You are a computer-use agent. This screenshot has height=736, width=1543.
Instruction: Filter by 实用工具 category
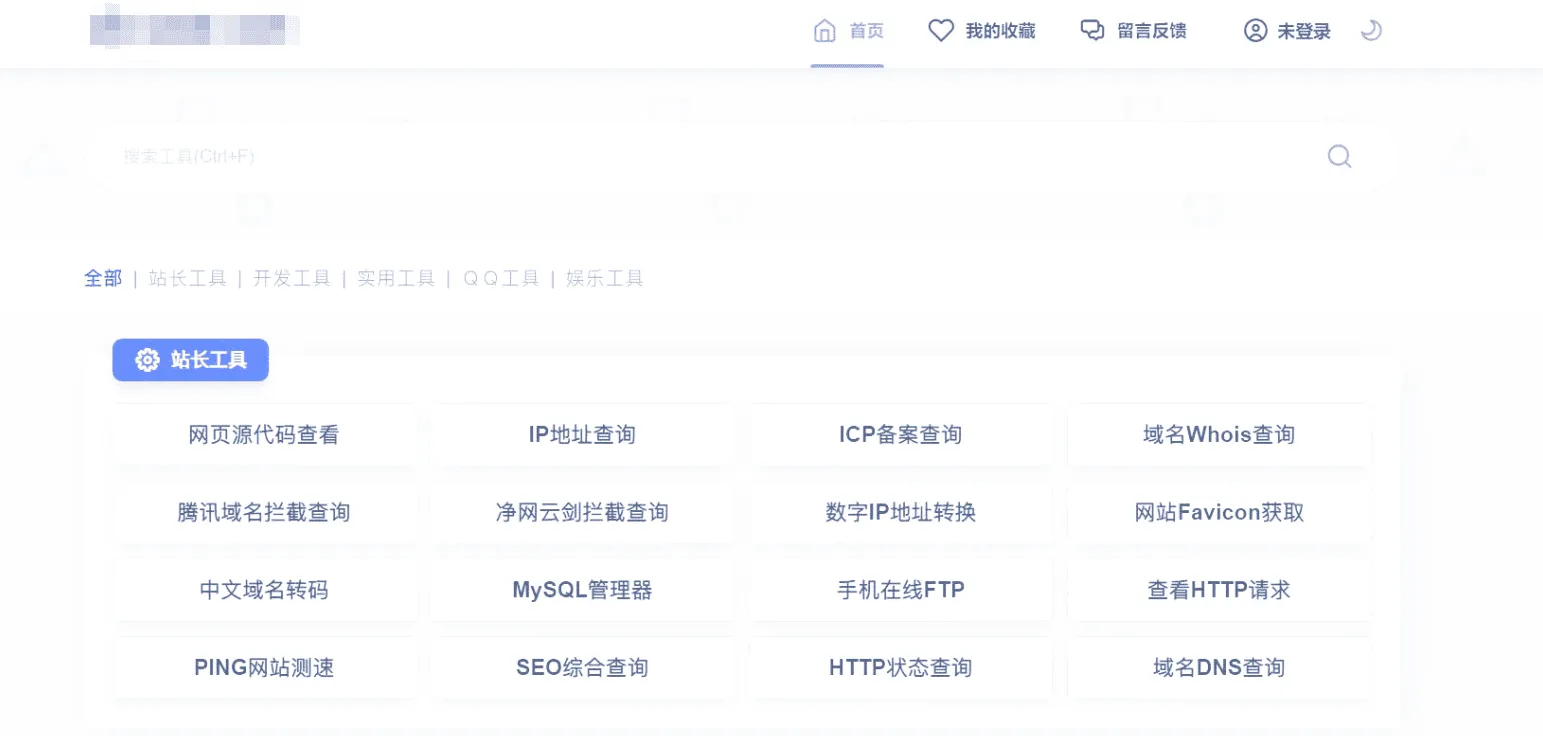click(x=396, y=279)
